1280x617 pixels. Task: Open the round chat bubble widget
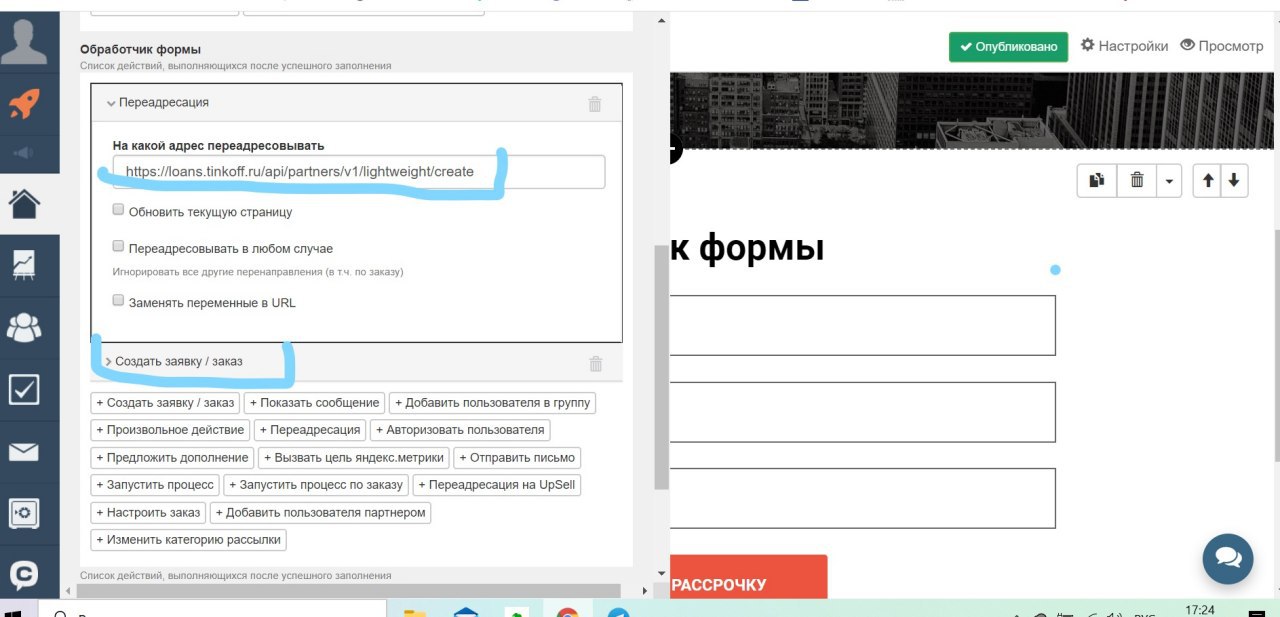1228,558
